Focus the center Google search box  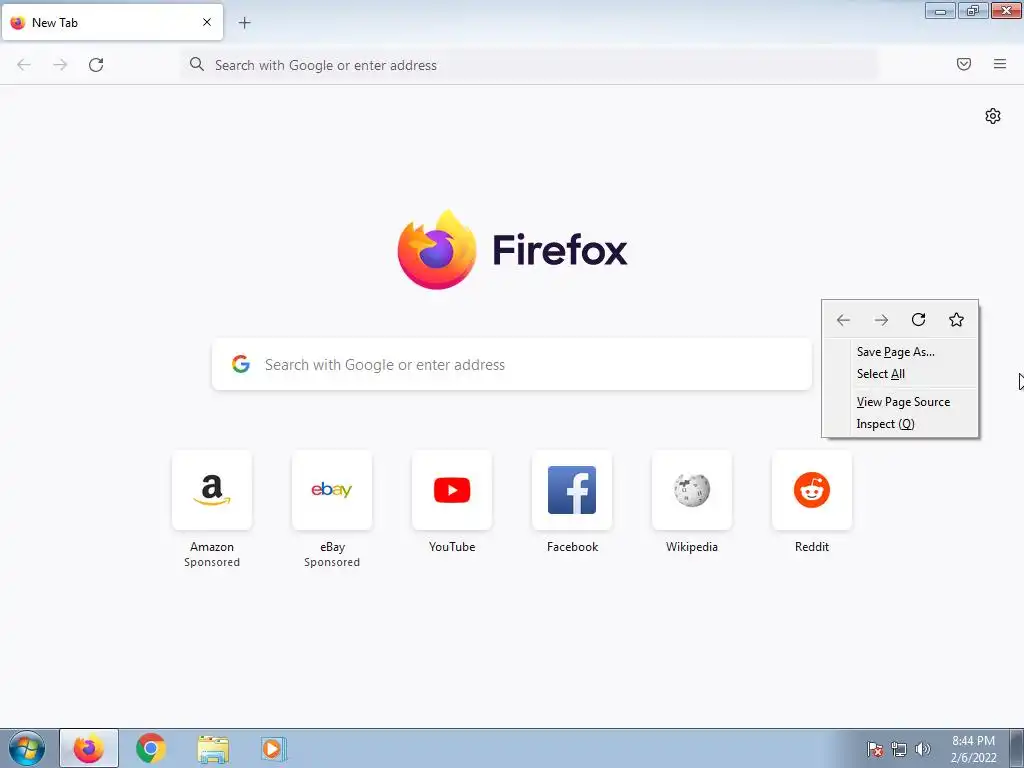[x=511, y=364]
